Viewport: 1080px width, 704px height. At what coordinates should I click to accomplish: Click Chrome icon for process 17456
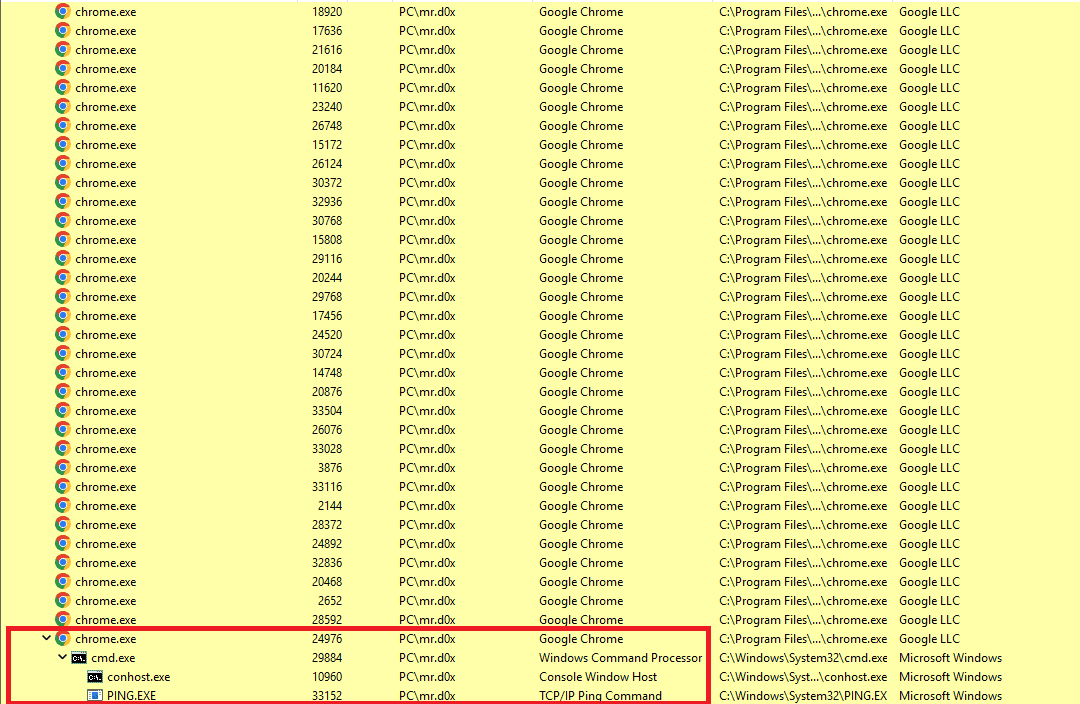[x=63, y=315]
